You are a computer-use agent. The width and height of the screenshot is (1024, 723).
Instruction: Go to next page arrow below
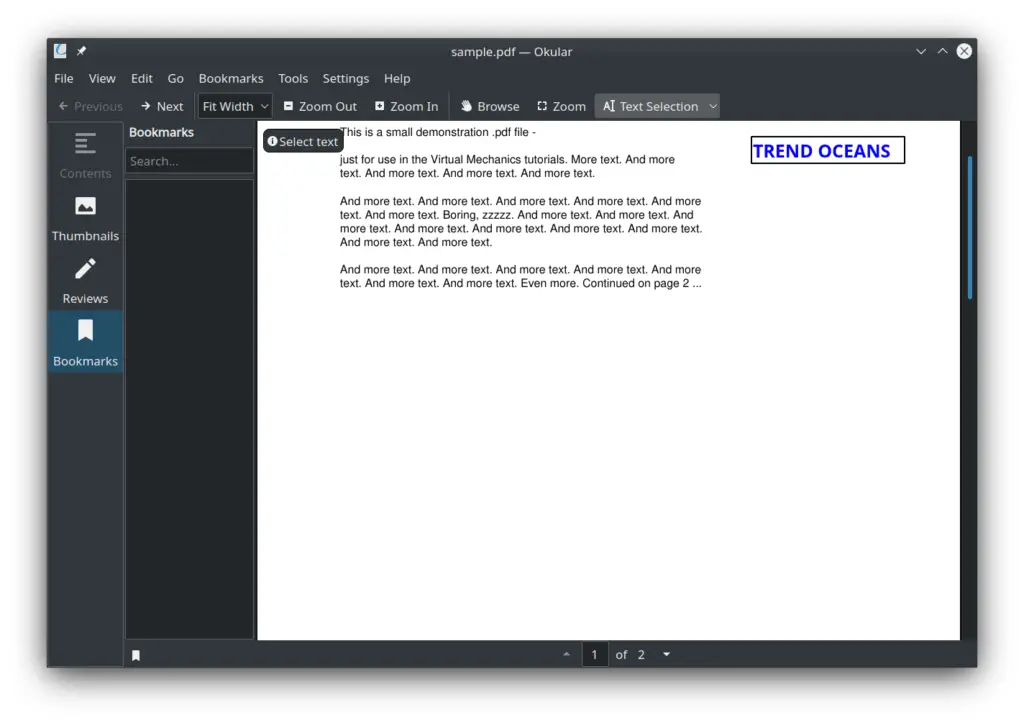pyautogui.click(x=666, y=654)
